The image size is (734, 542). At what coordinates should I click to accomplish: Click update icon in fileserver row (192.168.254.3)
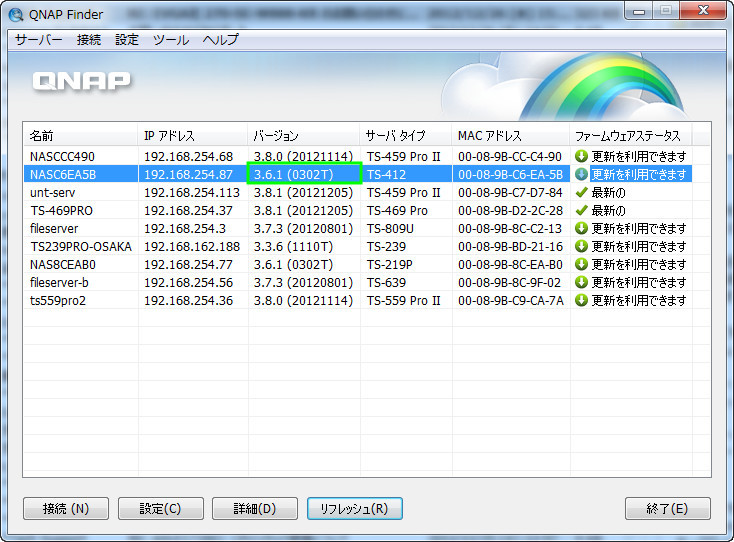point(581,228)
